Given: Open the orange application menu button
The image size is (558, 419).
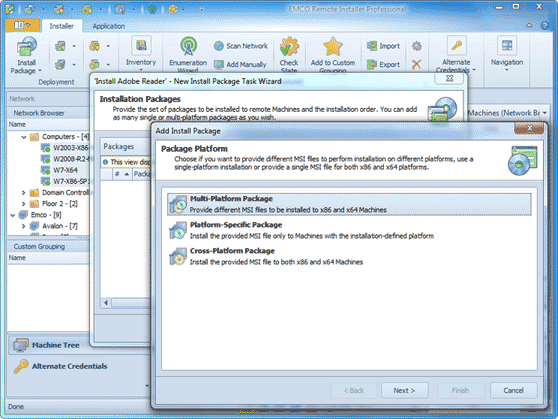Looking at the screenshot, I should (22, 25).
